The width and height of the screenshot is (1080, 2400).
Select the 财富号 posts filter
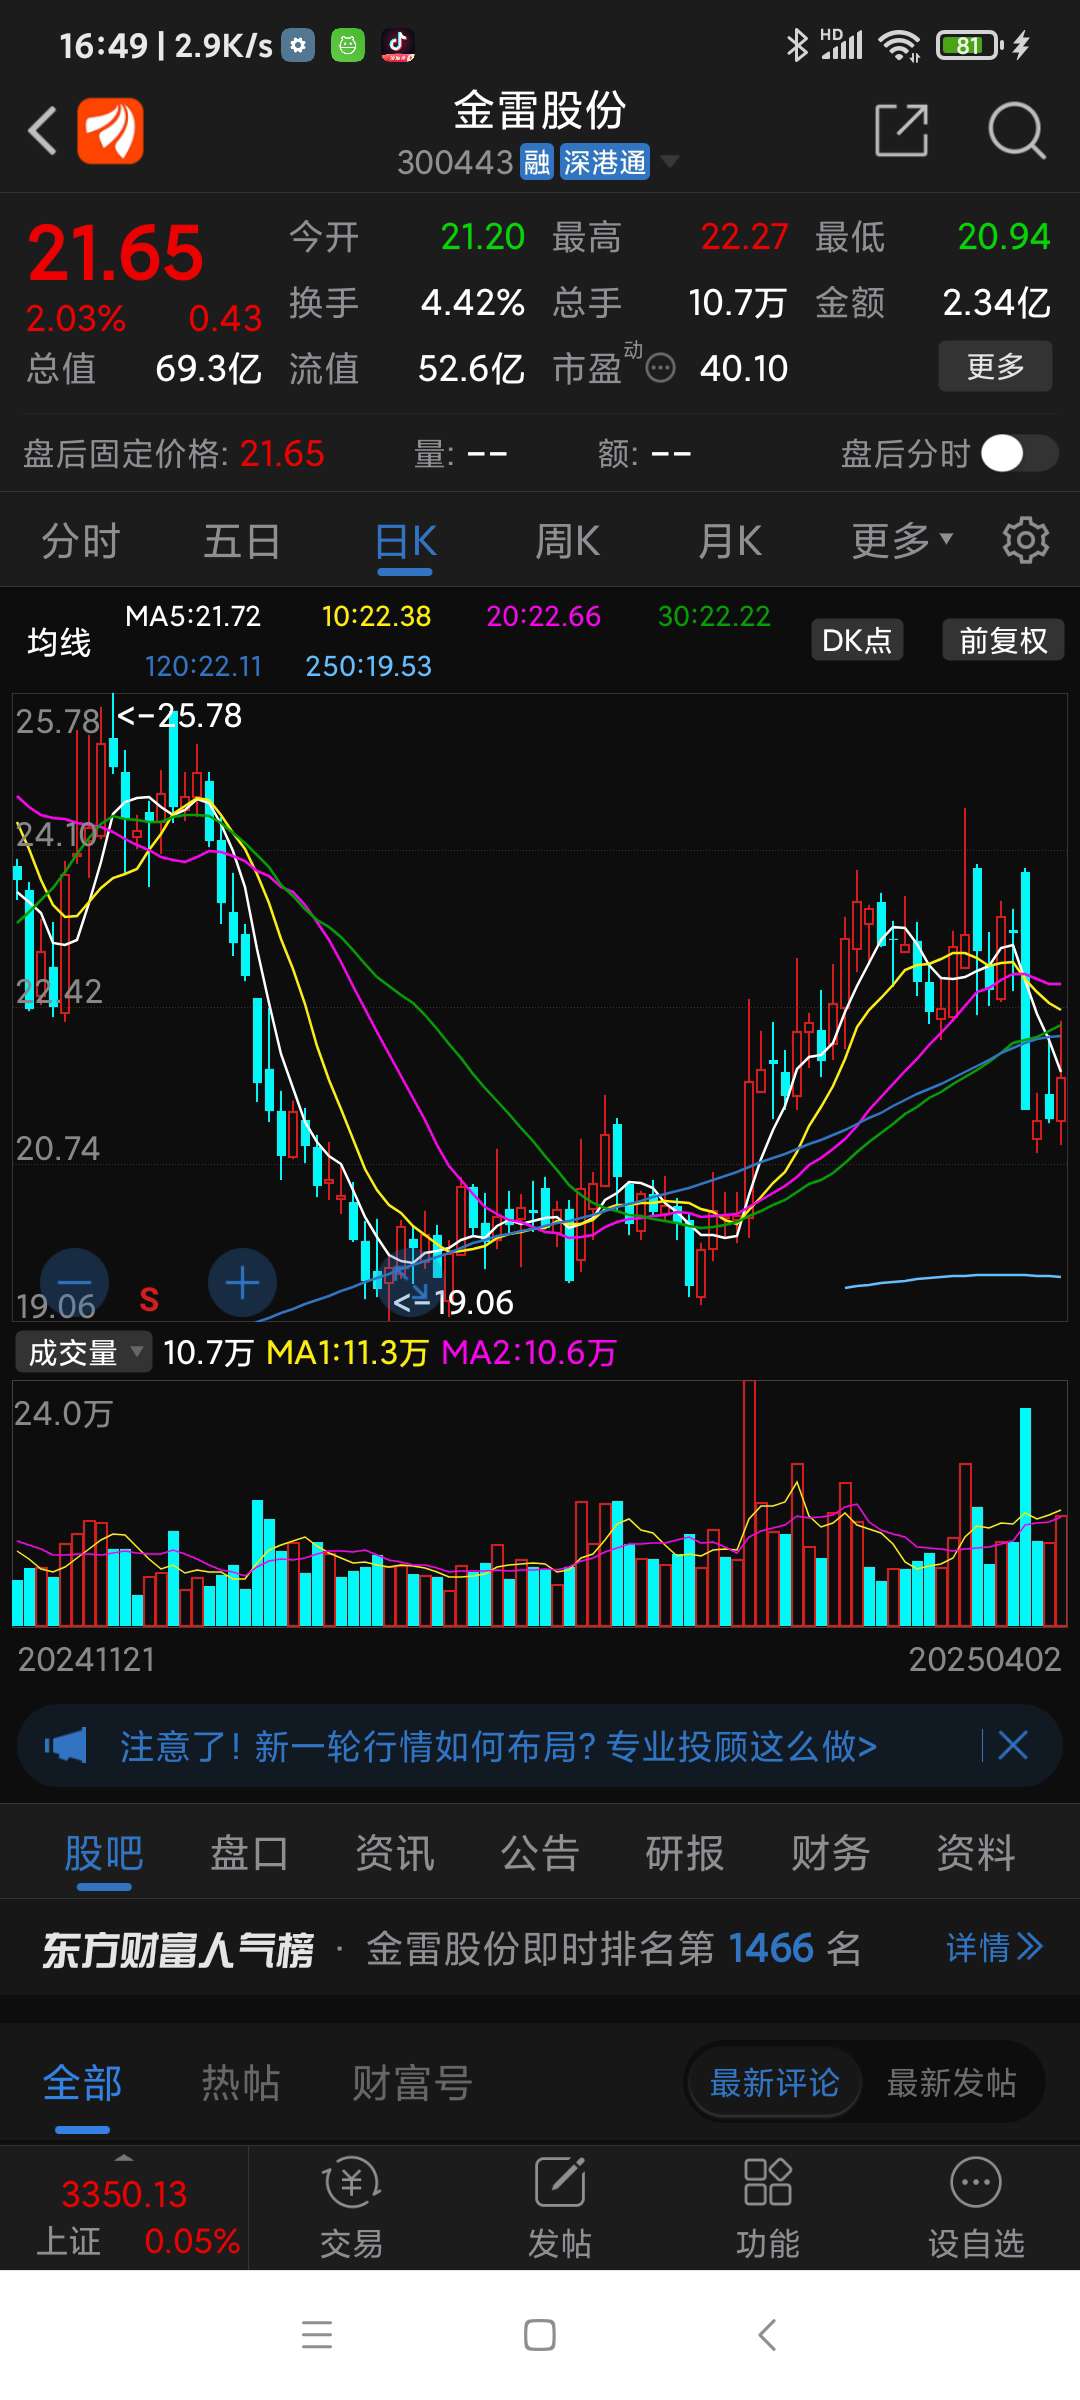[411, 2083]
